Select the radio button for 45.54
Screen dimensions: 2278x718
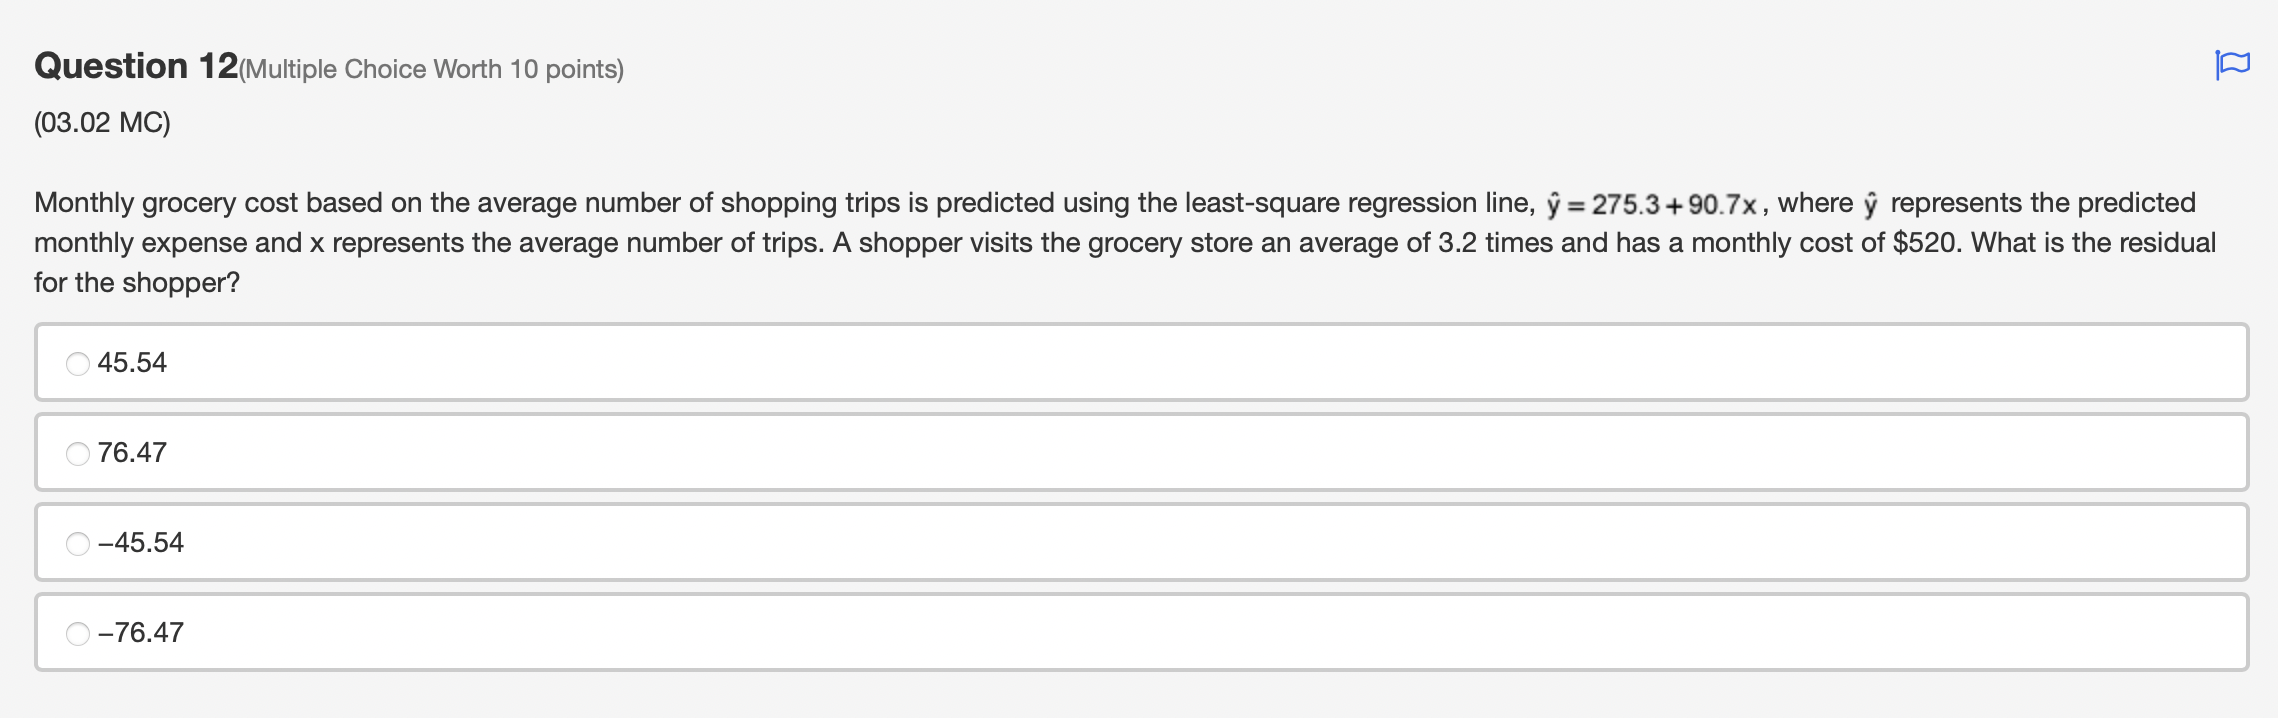tap(78, 363)
